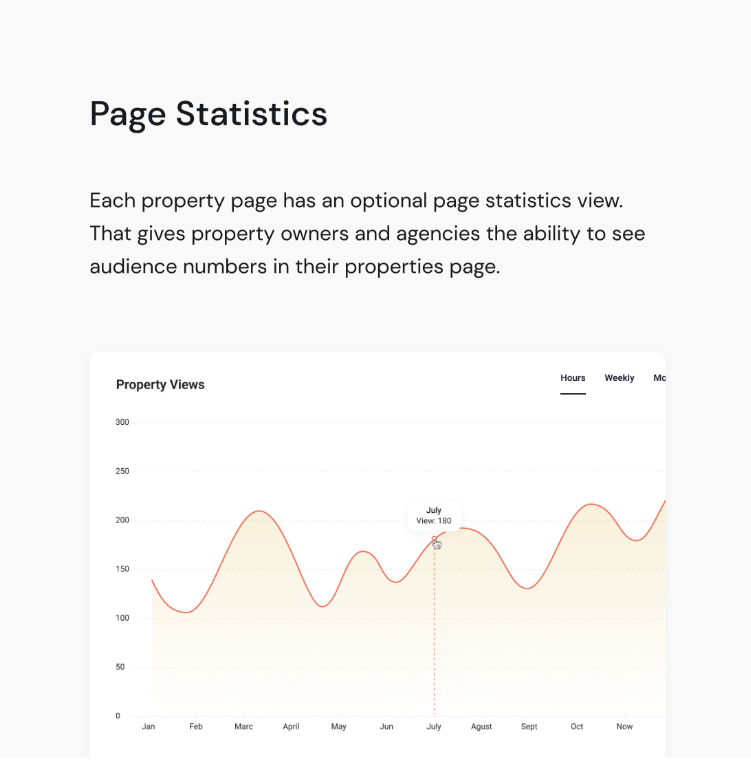The image size is (751, 762).
Task: Click the 150 value axis label
Action: (x=122, y=569)
